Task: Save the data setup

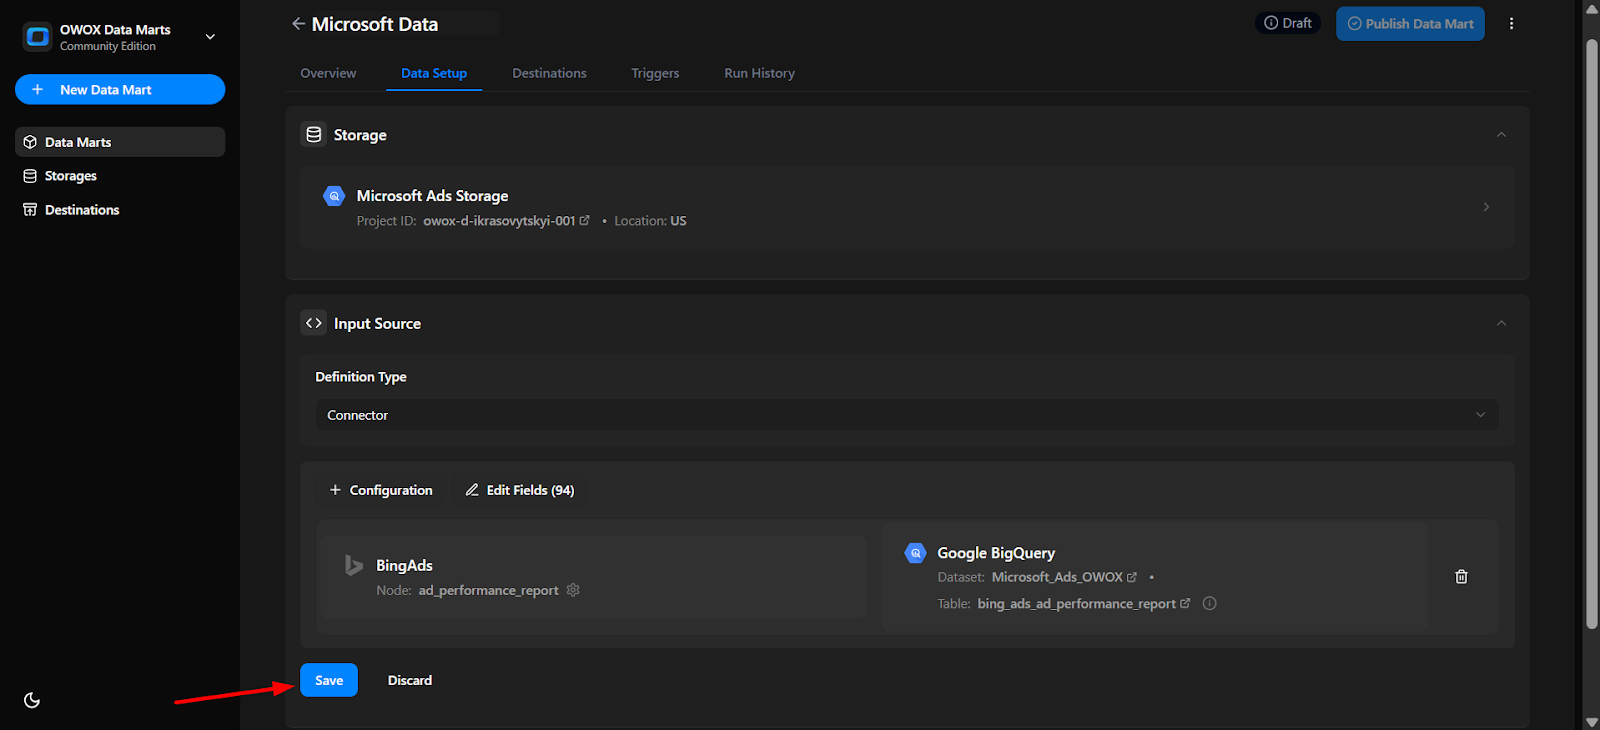Action: click(x=329, y=680)
